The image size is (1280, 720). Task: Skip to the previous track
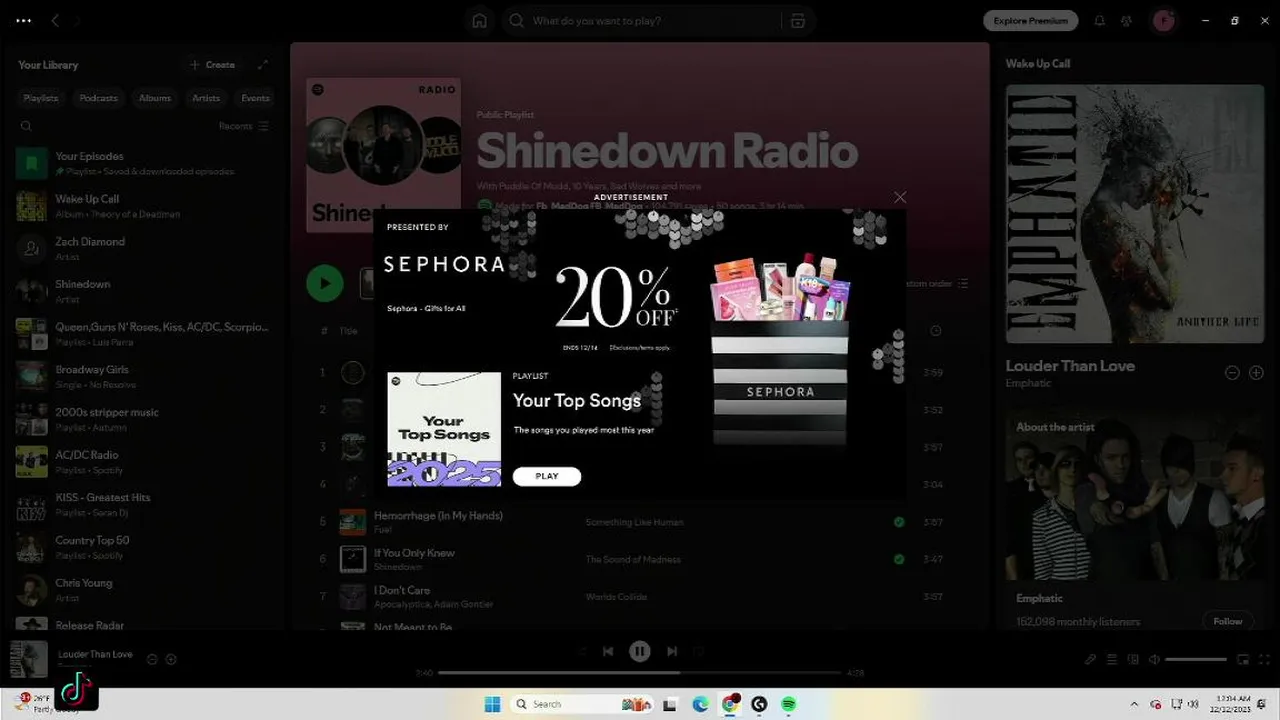(x=608, y=651)
